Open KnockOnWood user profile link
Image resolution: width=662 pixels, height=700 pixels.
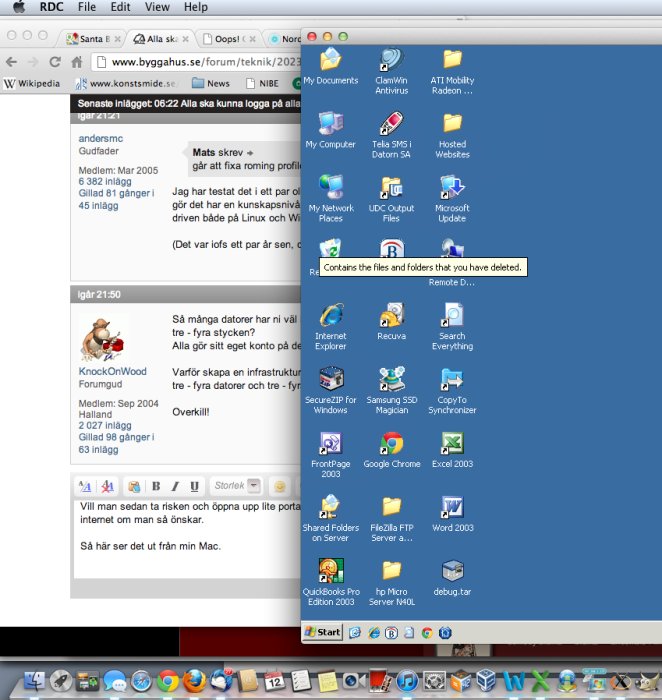112,371
